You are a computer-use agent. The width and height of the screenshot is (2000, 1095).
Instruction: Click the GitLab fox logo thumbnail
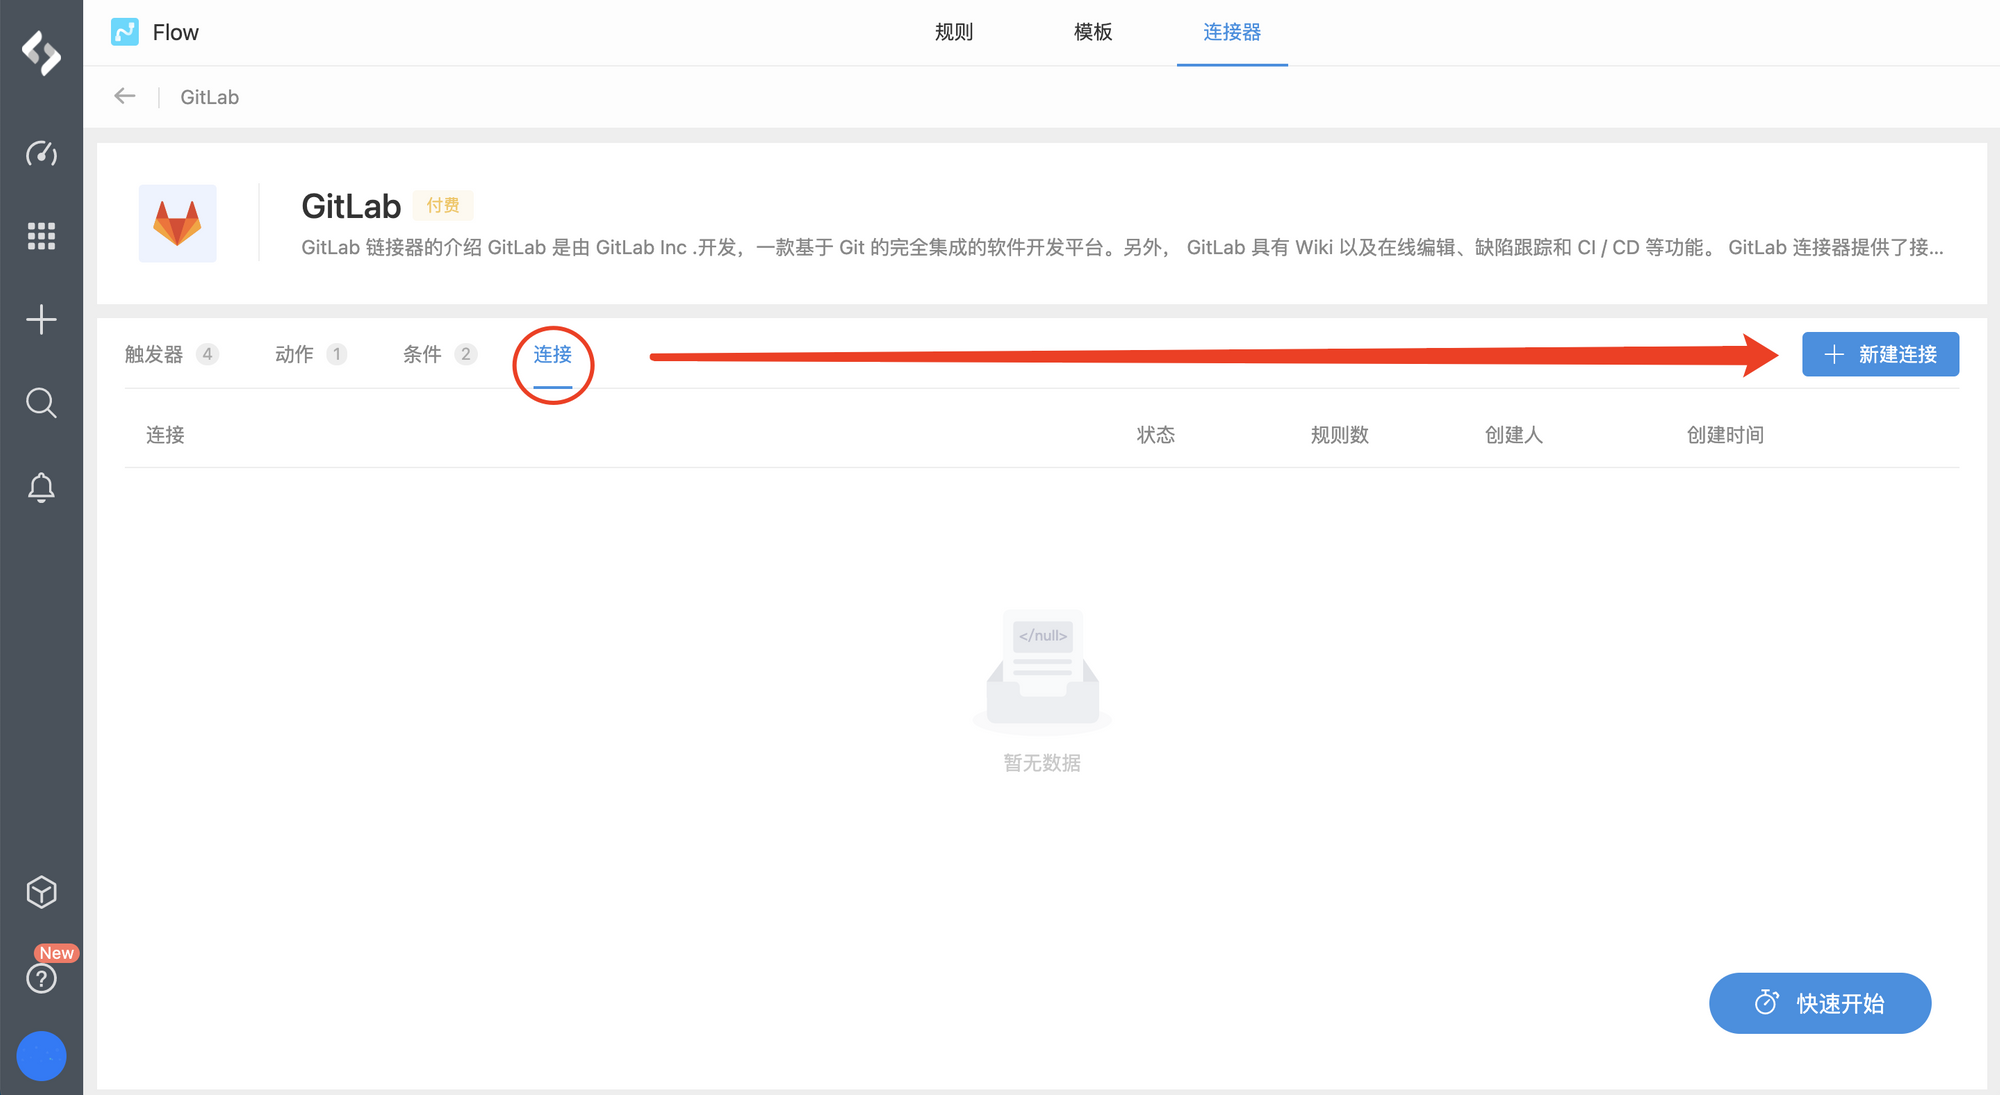177,223
